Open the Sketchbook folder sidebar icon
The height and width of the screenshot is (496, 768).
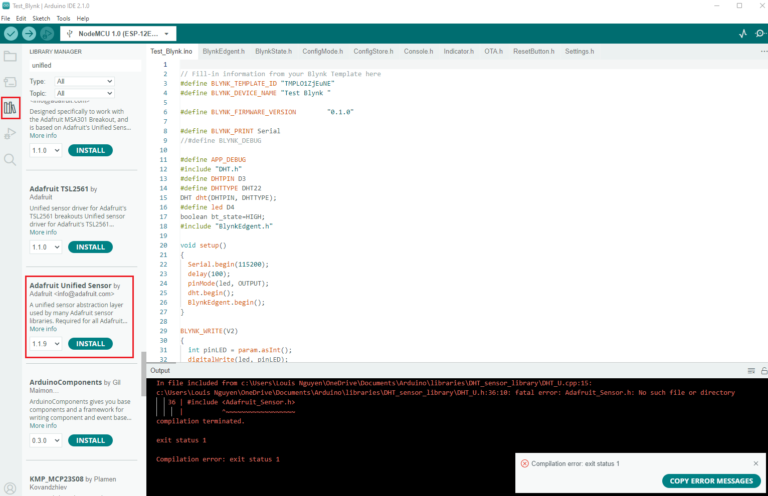tap(11, 56)
